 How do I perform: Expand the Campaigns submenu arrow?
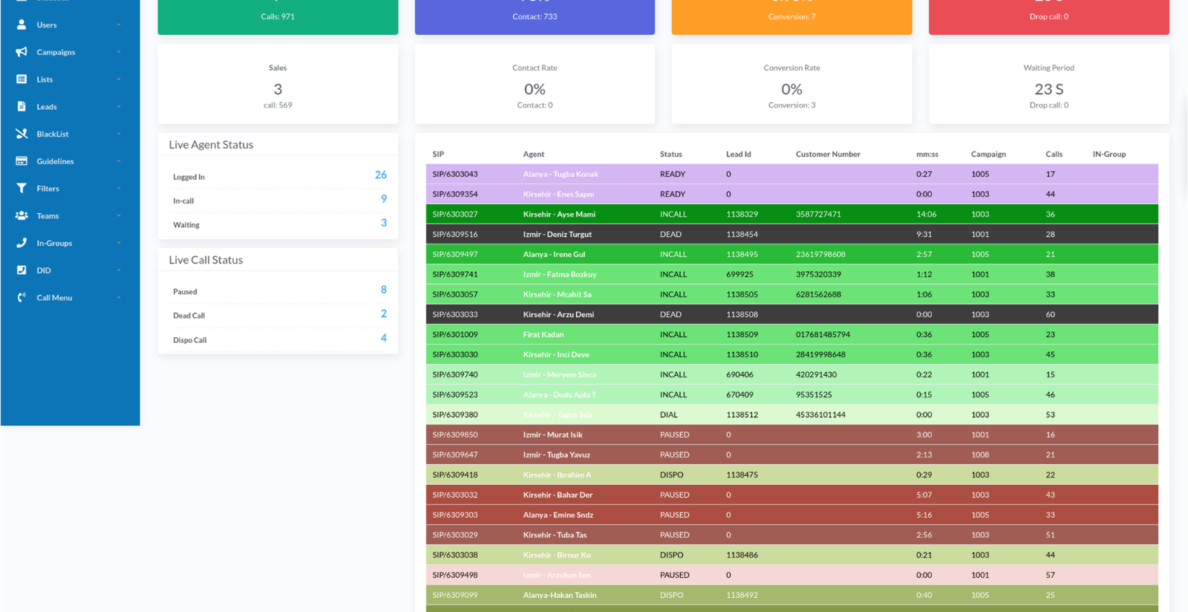click(118, 52)
